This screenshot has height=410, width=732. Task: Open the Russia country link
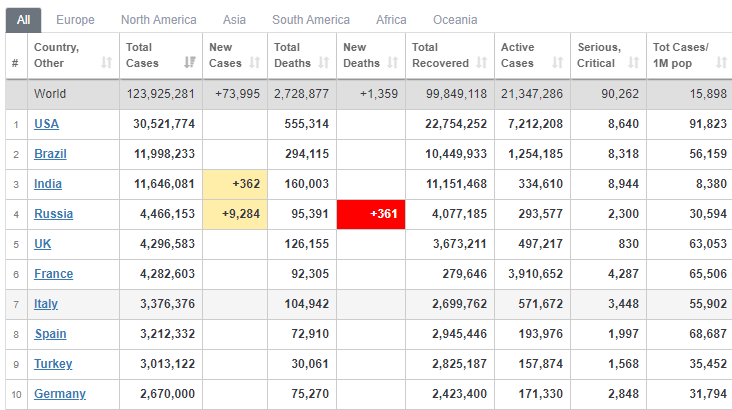pyautogui.click(x=53, y=214)
